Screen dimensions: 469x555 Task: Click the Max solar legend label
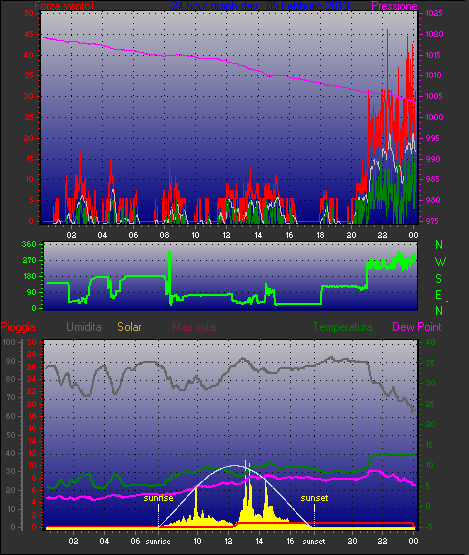tap(195, 327)
